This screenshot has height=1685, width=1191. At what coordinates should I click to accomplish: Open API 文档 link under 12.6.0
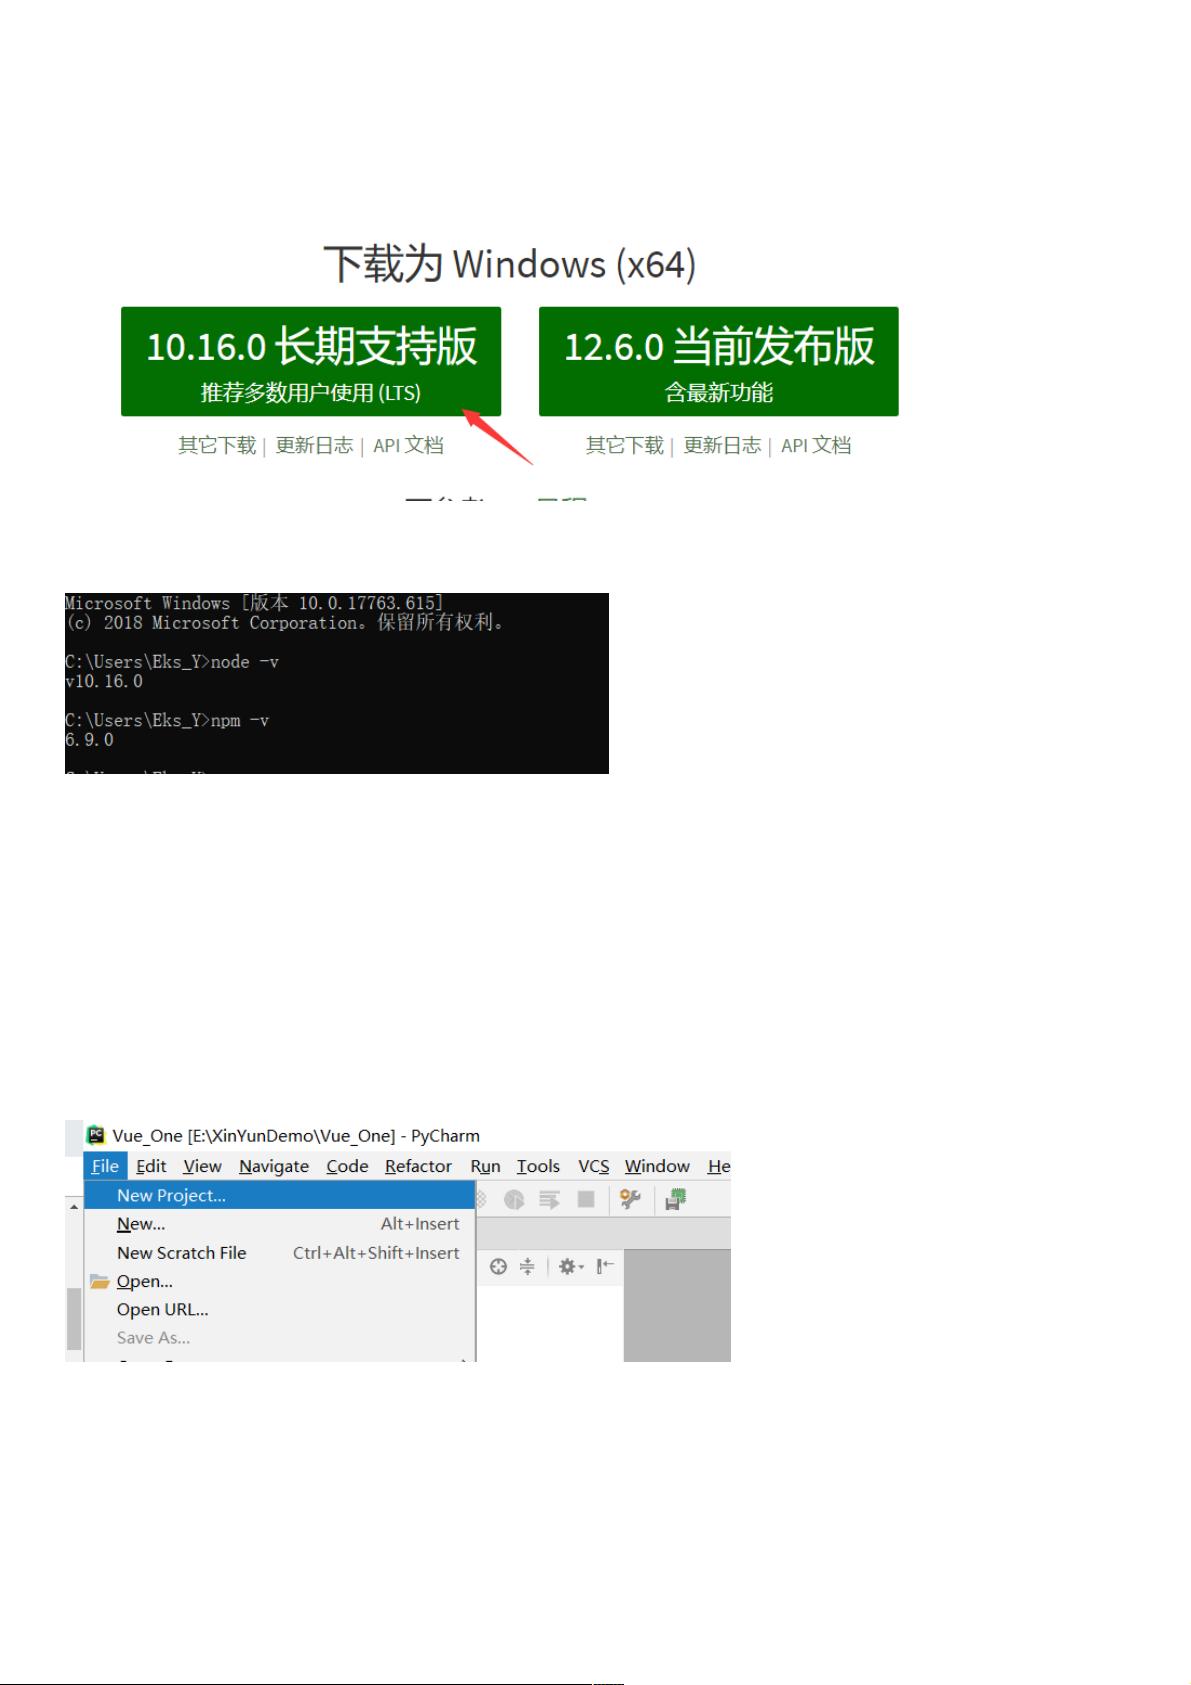point(816,445)
